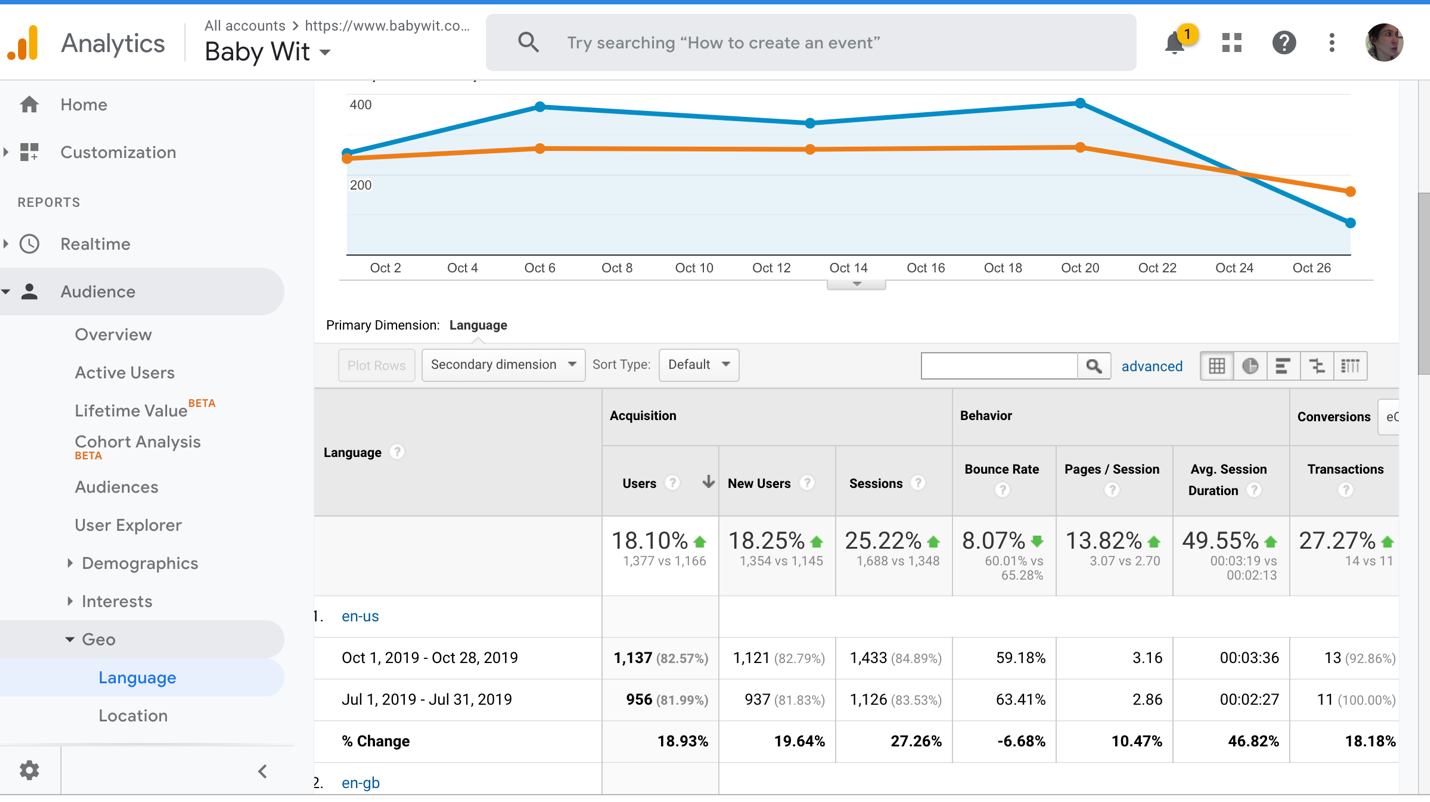Open Lifetime Value report
The image size is (1430, 802).
[131, 410]
